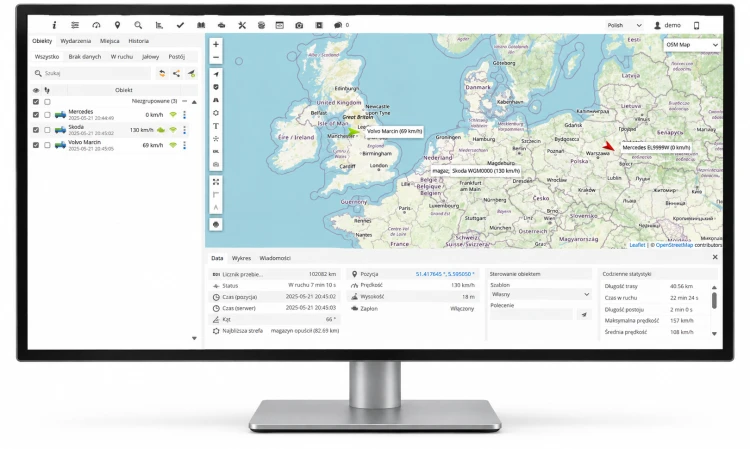Image resolution: width=750 pixels, height=449 pixels.
Task: Click the Polecenie command input field
Action: [x=531, y=315]
